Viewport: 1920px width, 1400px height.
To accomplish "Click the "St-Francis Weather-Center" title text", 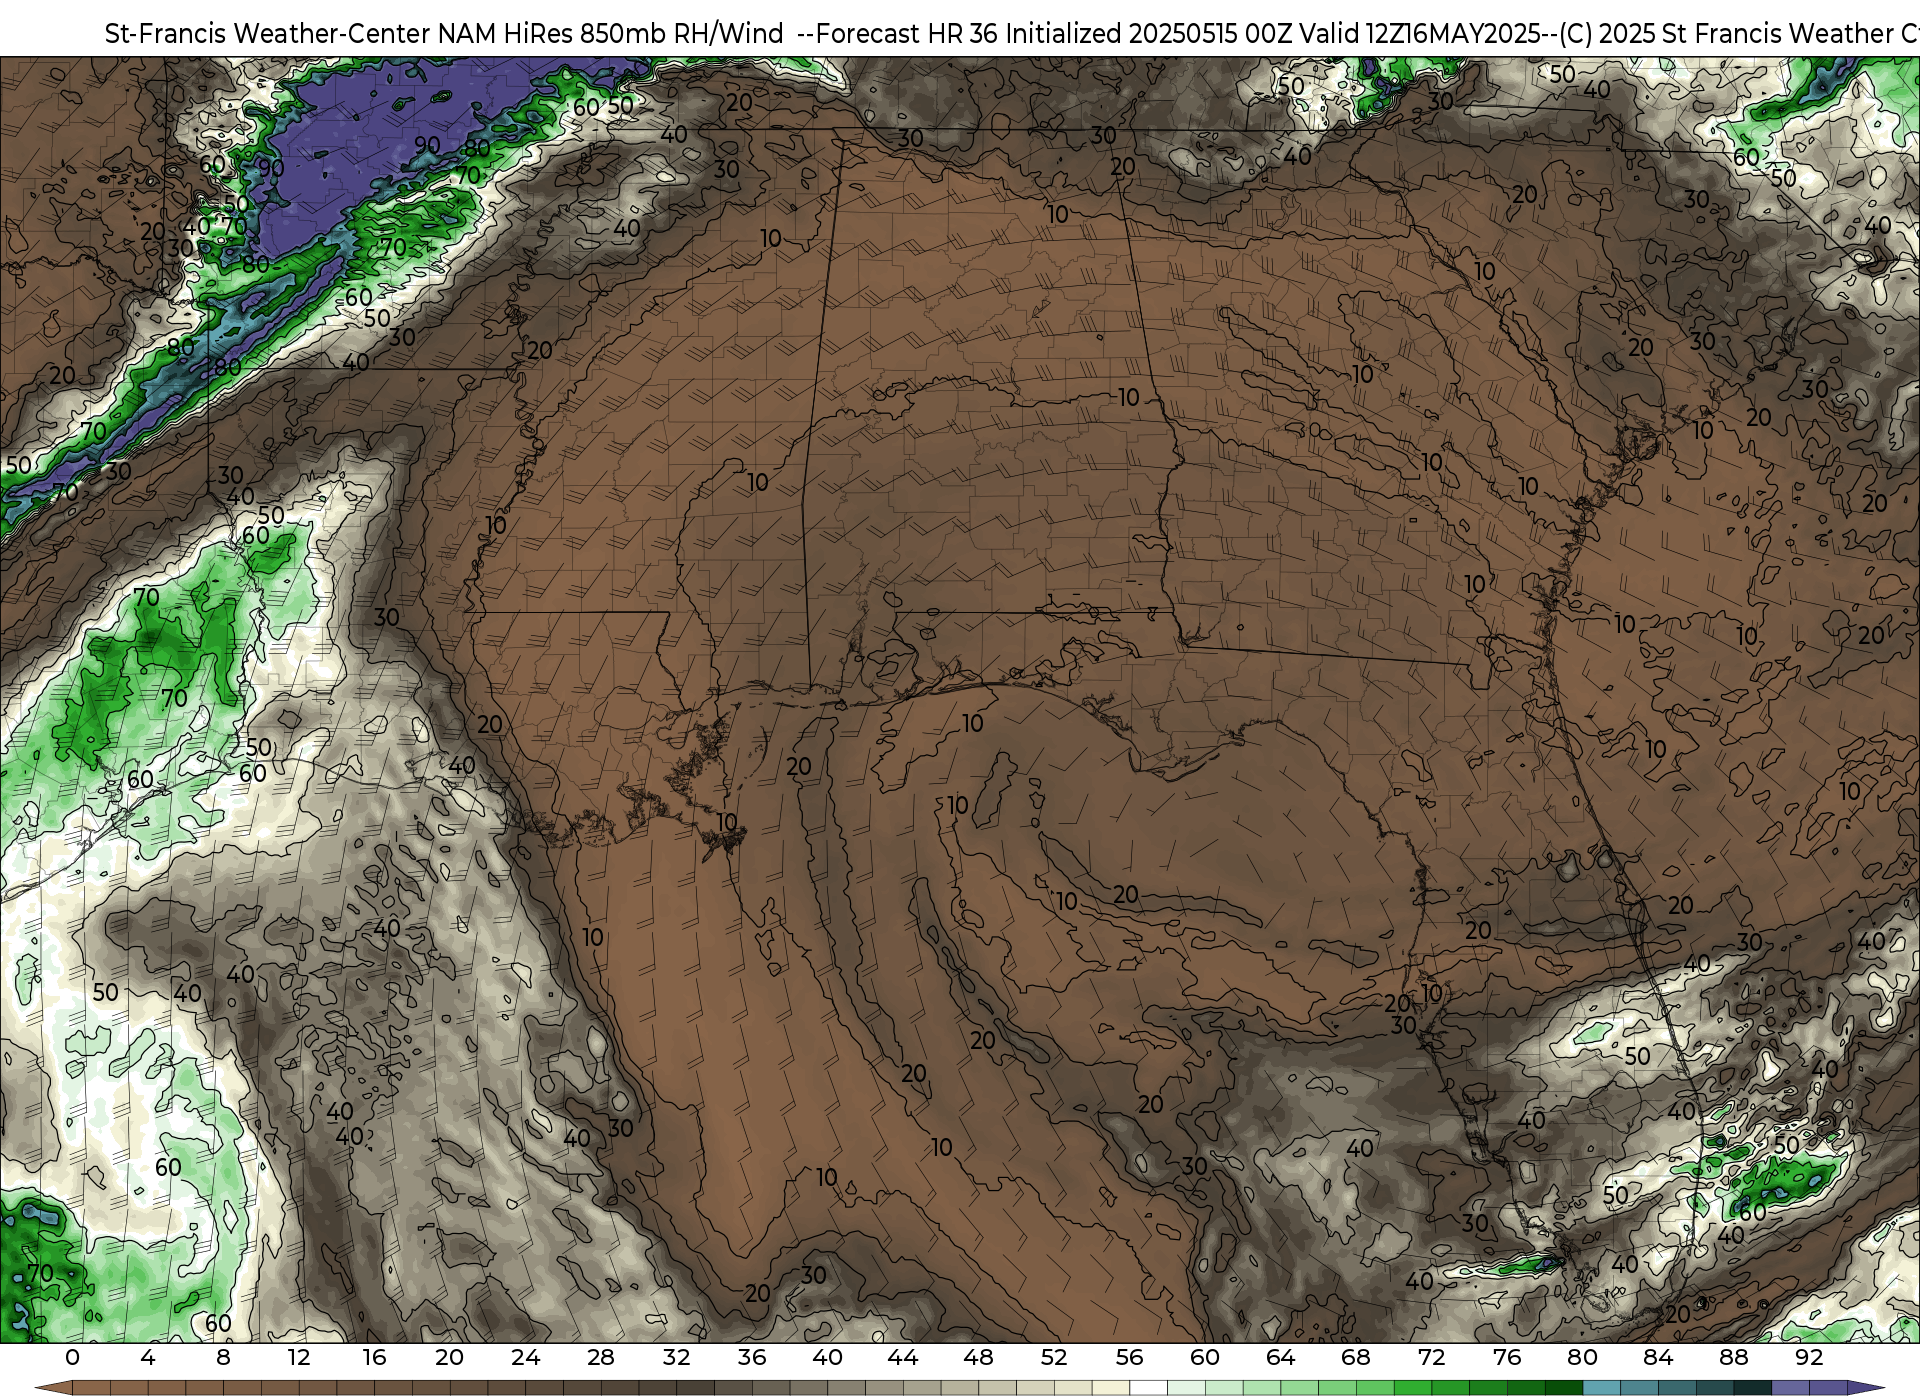I will tap(268, 34).
